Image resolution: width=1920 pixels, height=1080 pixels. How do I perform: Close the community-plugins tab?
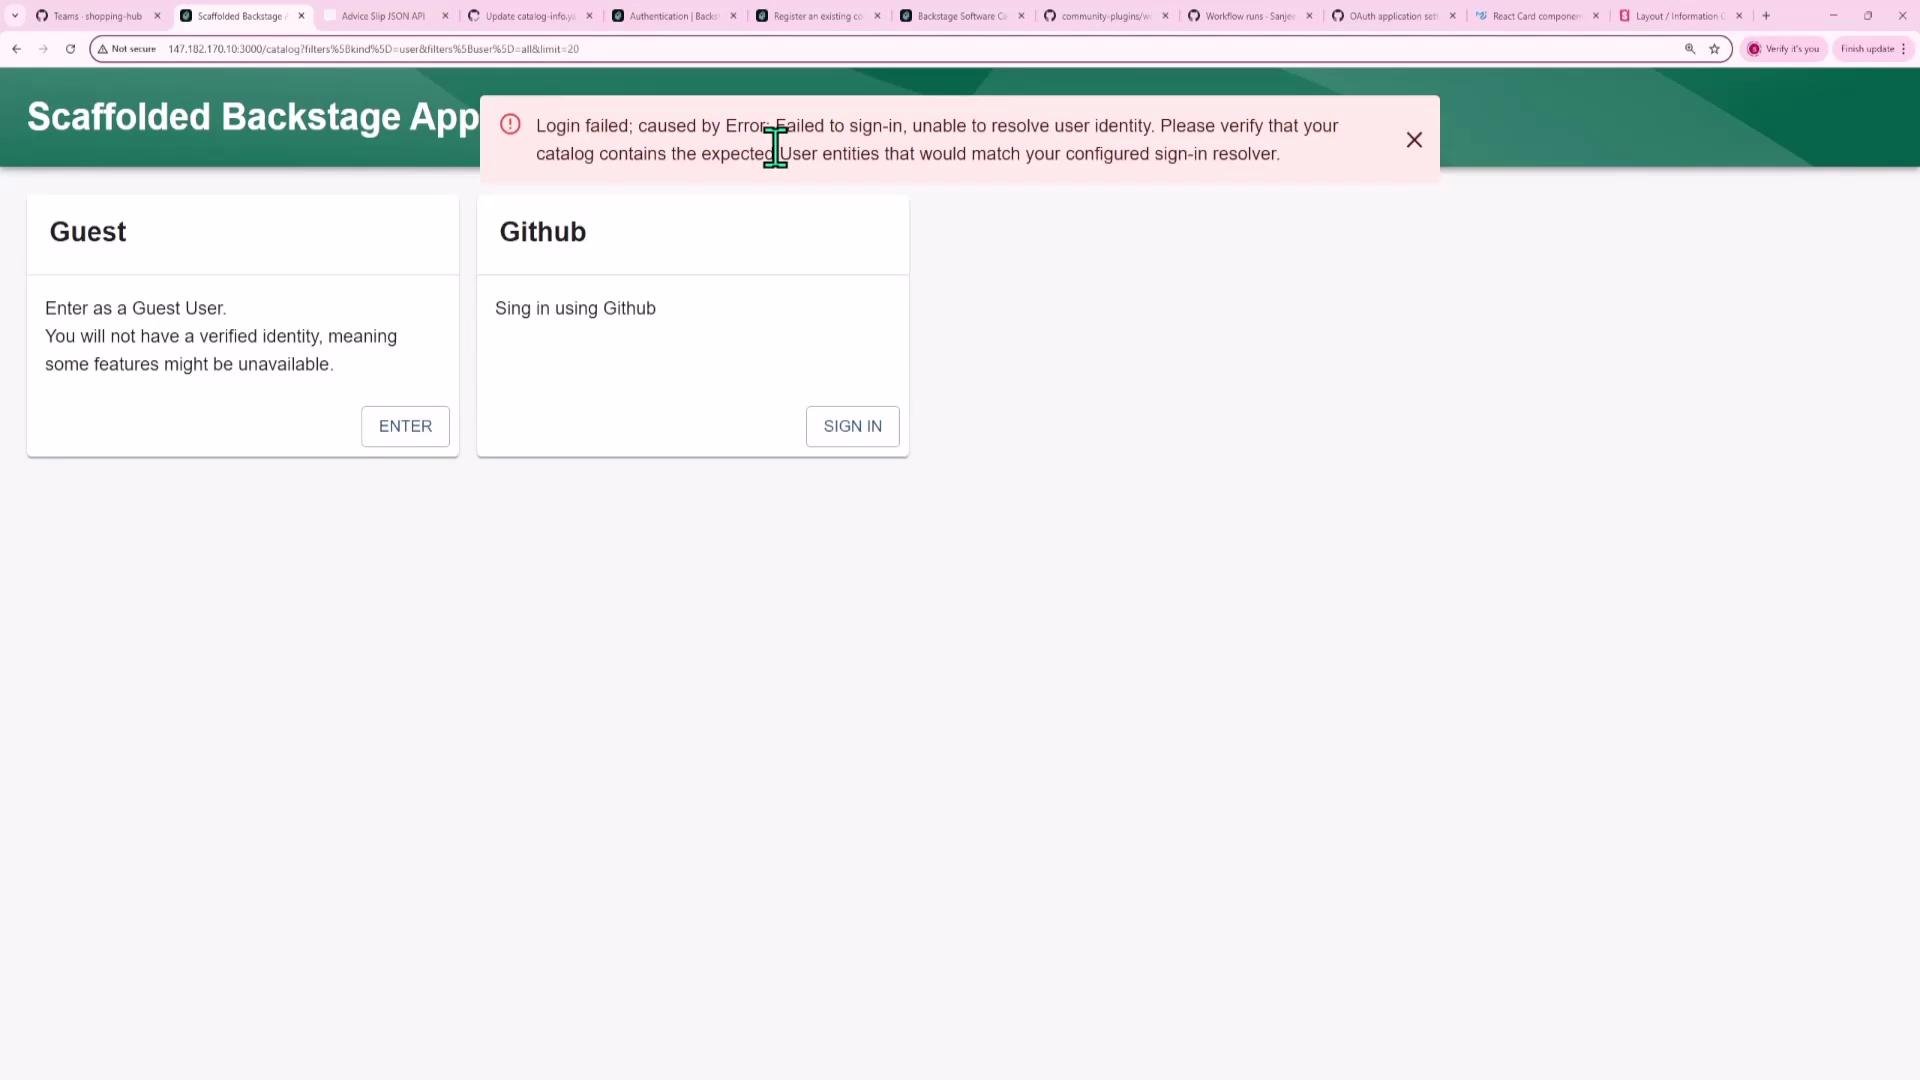click(x=1165, y=16)
